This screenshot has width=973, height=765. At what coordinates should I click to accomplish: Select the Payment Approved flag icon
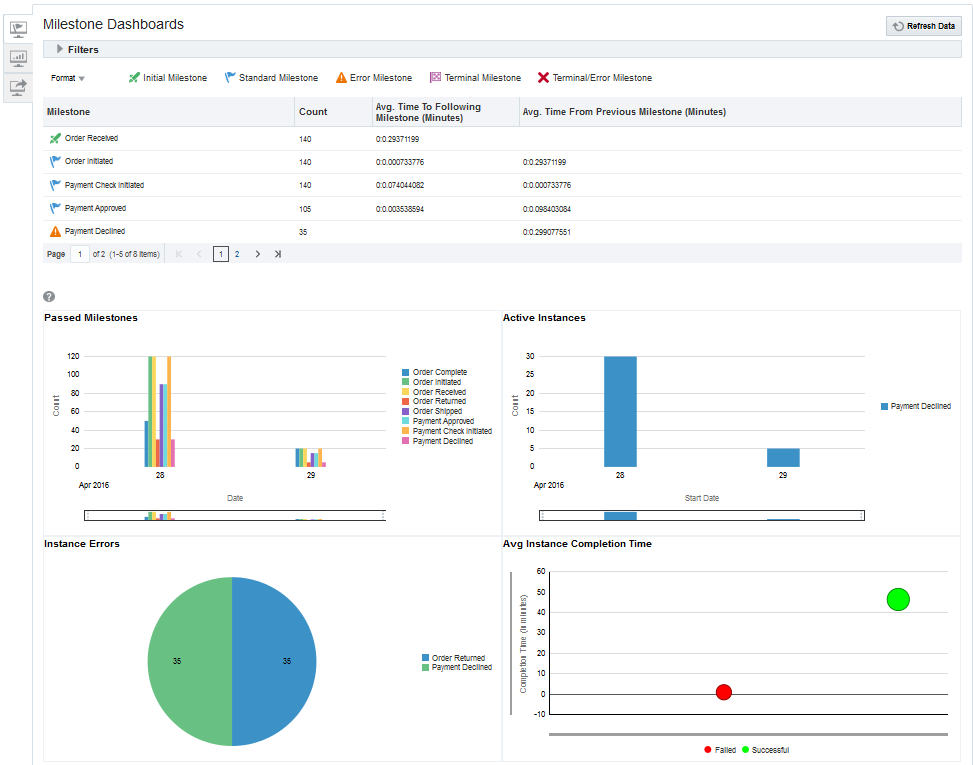55,208
